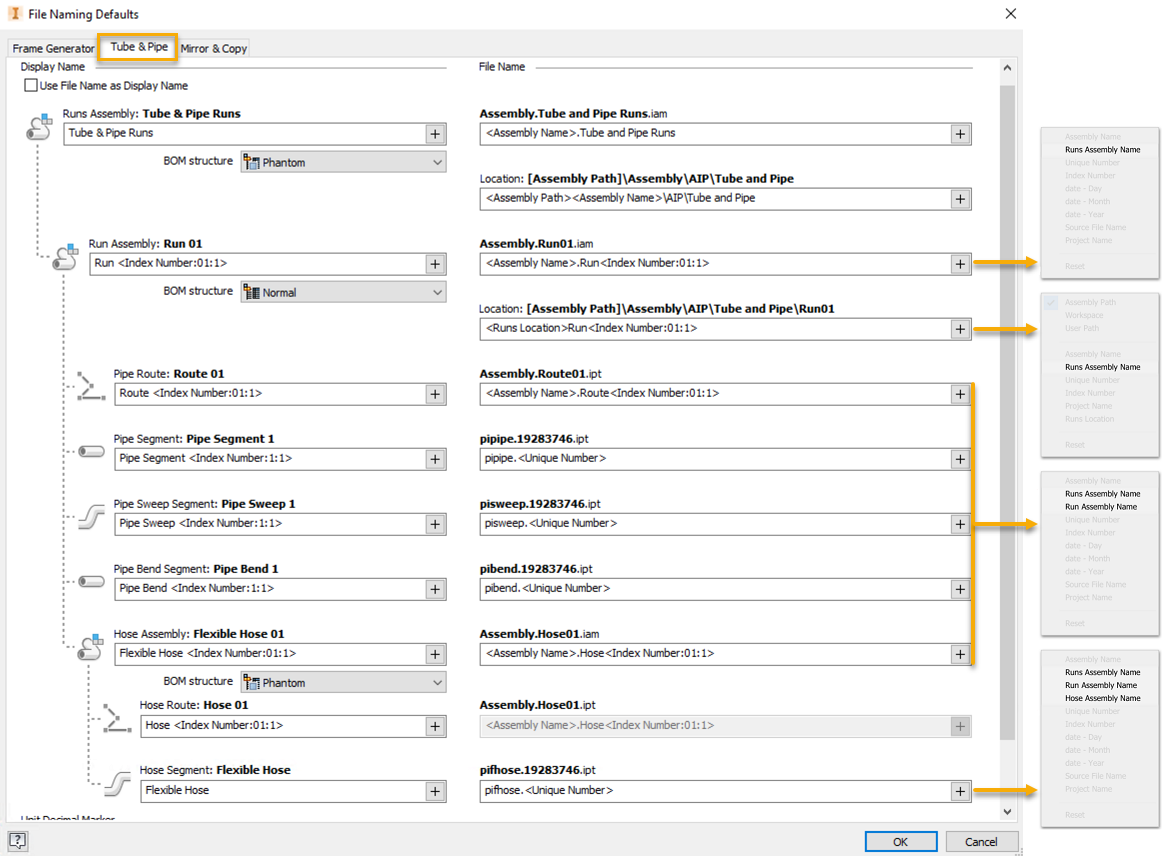Click plus button beside Tube & Pipe Runs display name
The height and width of the screenshot is (856, 1169).
coord(435,134)
